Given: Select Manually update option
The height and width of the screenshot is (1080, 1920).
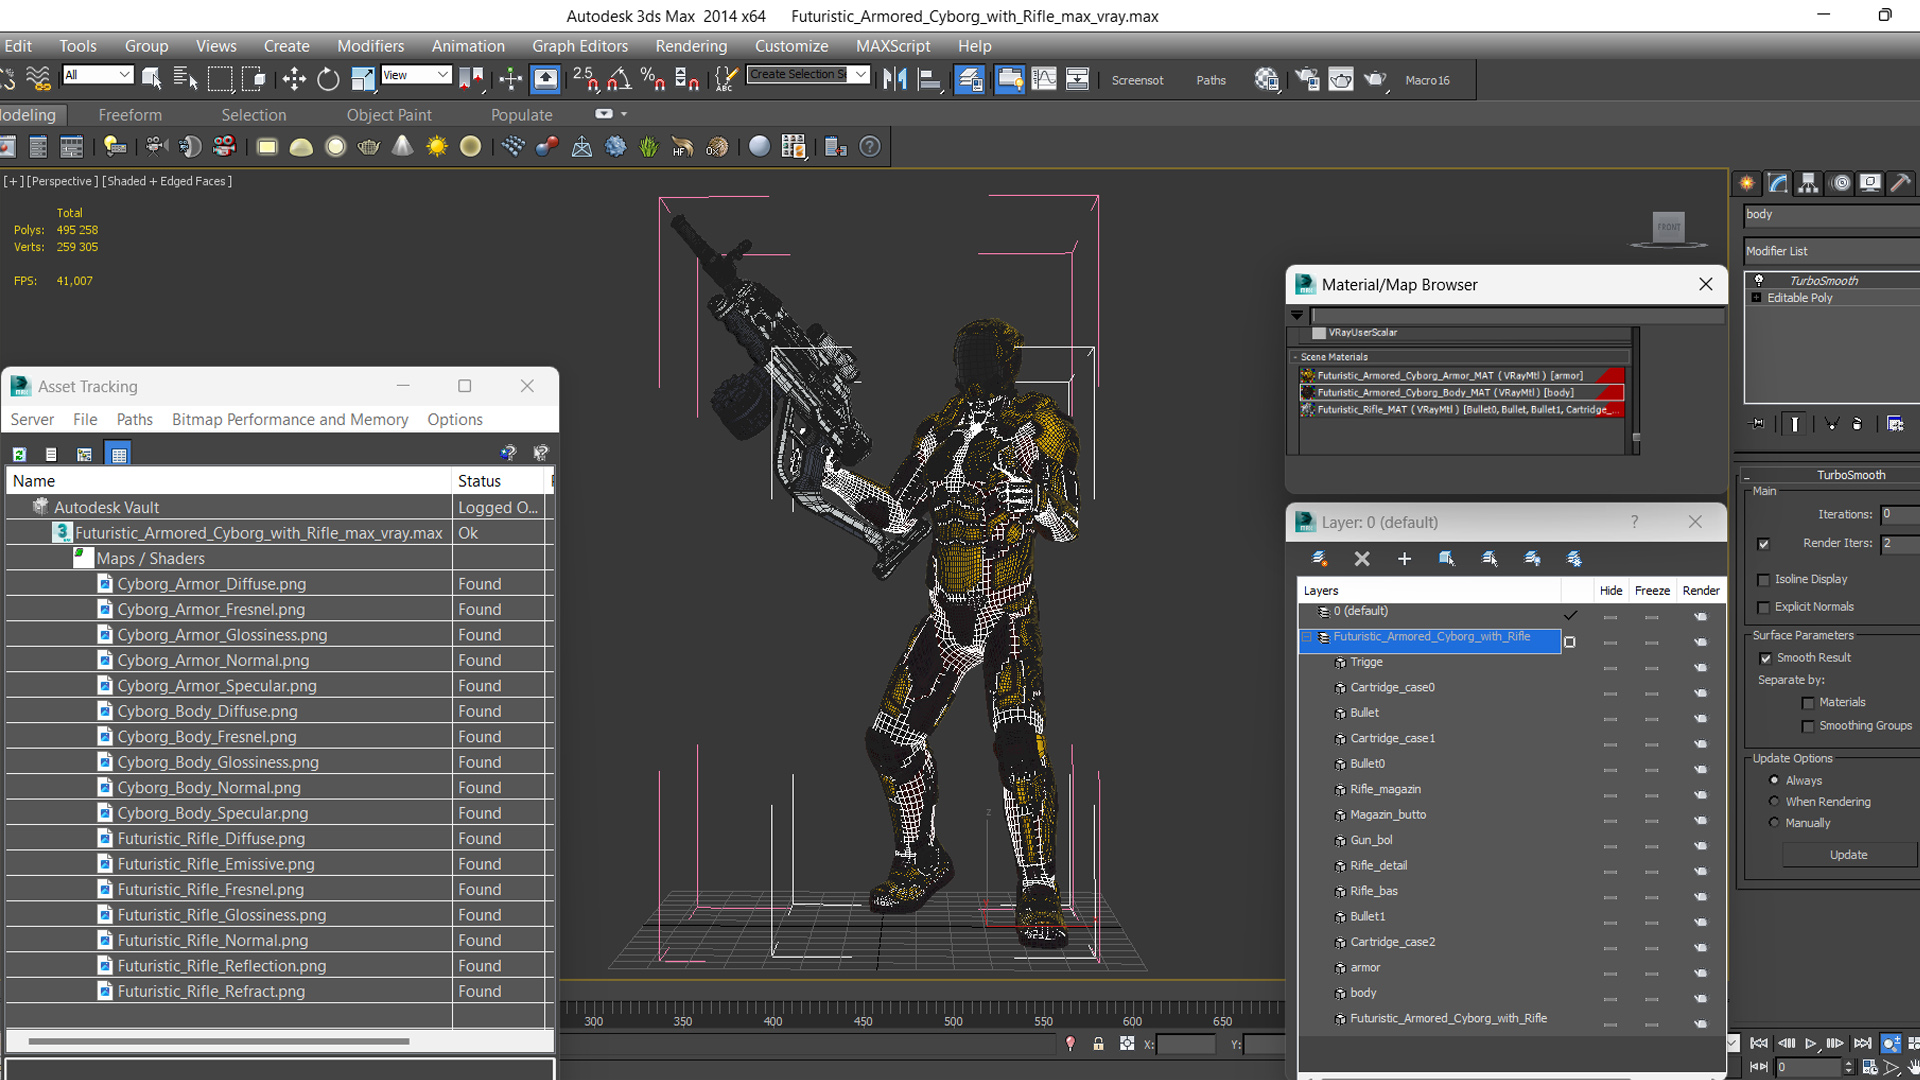Looking at the screenshot, I should 1775,823.
